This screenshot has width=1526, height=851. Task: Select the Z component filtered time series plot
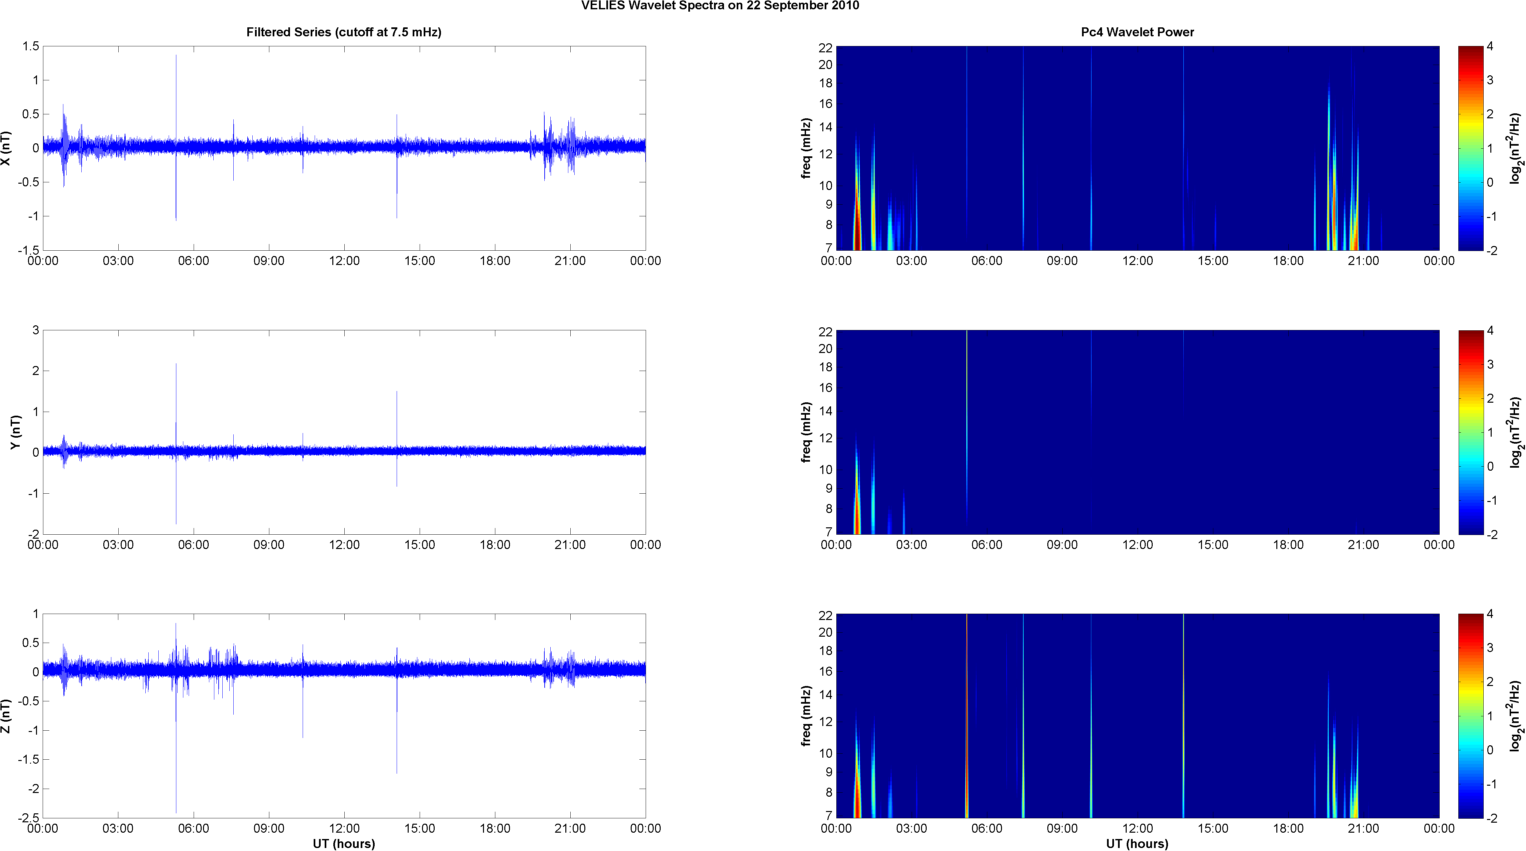344,716
